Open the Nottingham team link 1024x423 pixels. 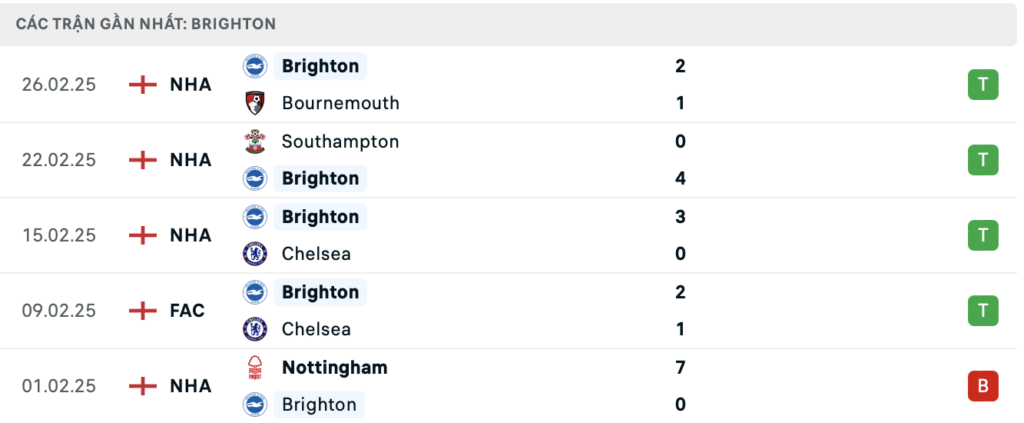tap(334, 368)
